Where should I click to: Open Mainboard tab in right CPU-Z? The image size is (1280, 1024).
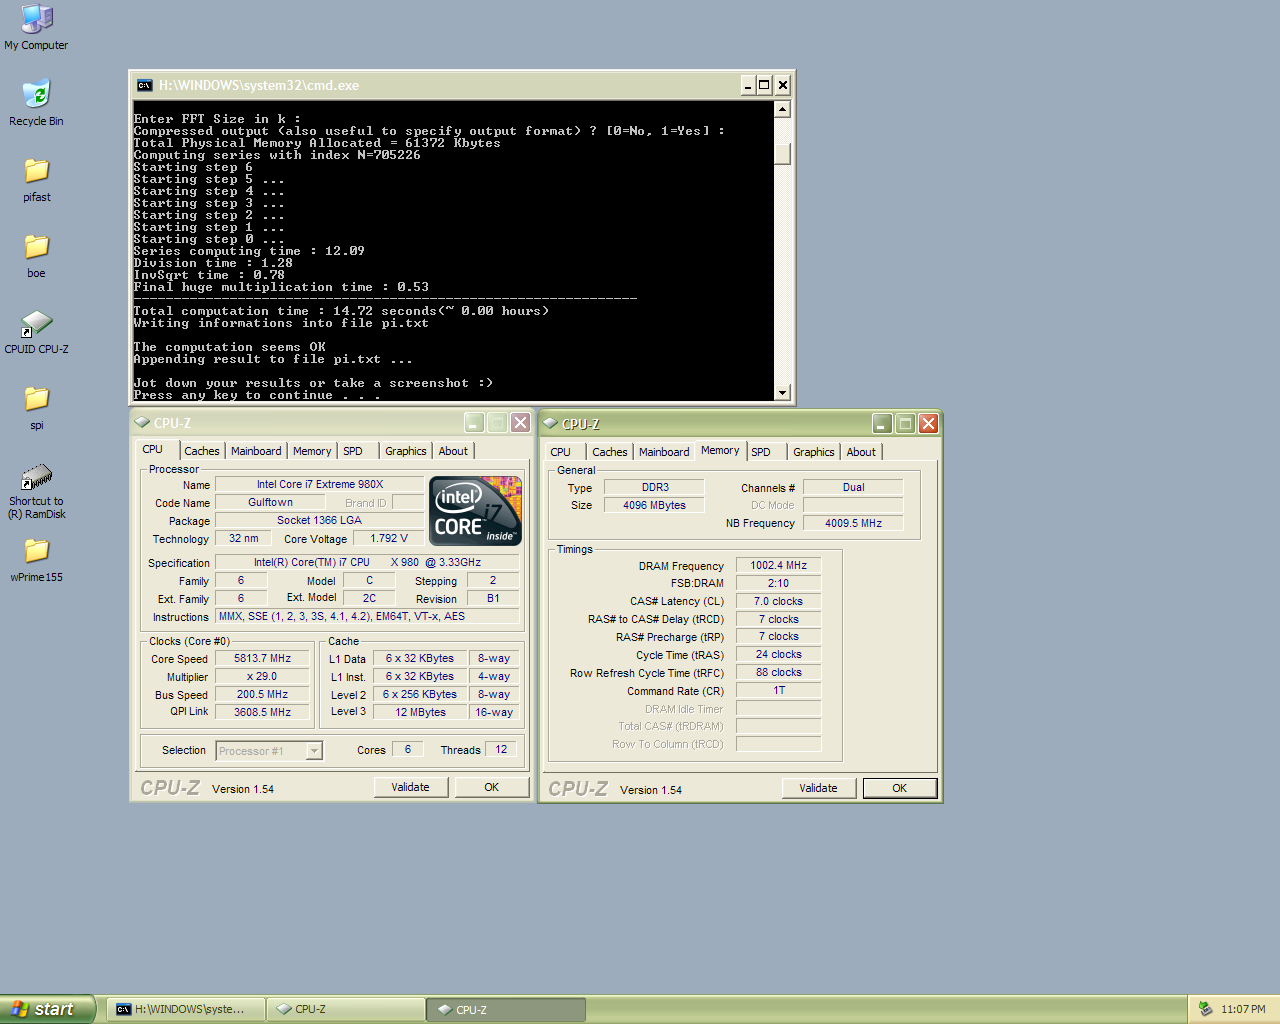click(x=664, y=452)
